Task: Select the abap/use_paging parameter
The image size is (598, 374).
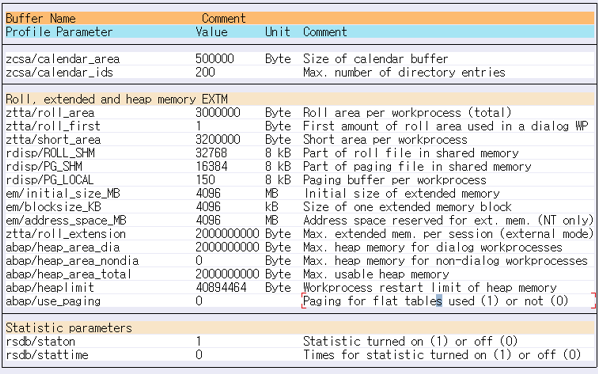Action: click(53, 301)
